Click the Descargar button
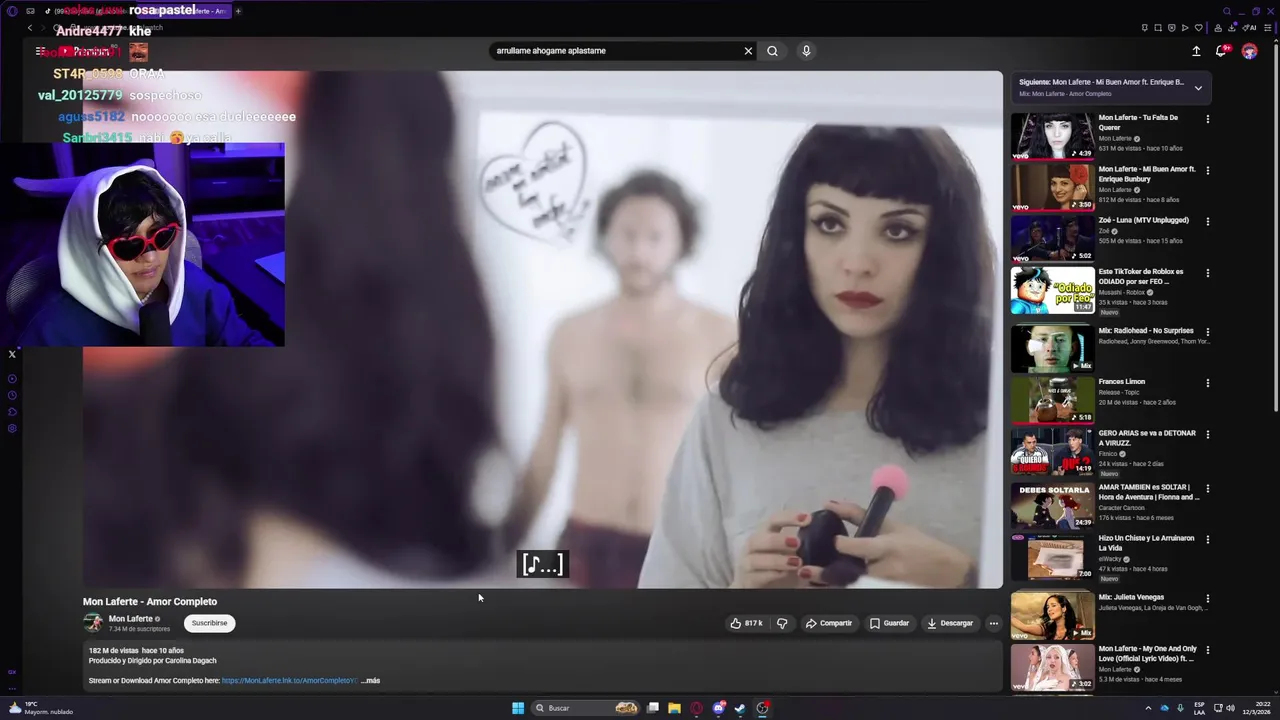The image size is (1280, 720). pos(950,623)
